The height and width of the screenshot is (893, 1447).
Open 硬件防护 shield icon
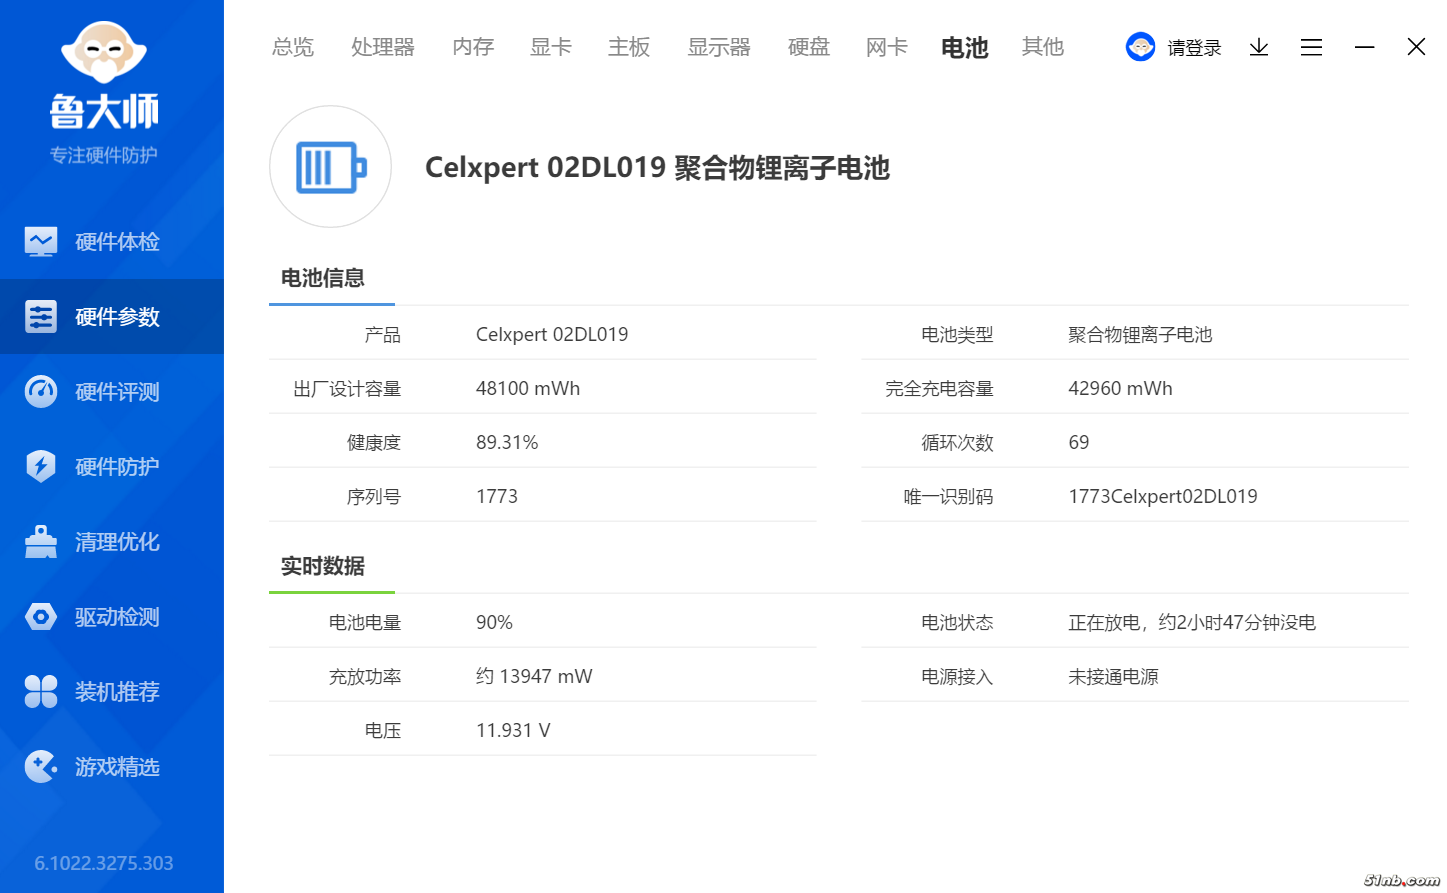tap(41, 467)
